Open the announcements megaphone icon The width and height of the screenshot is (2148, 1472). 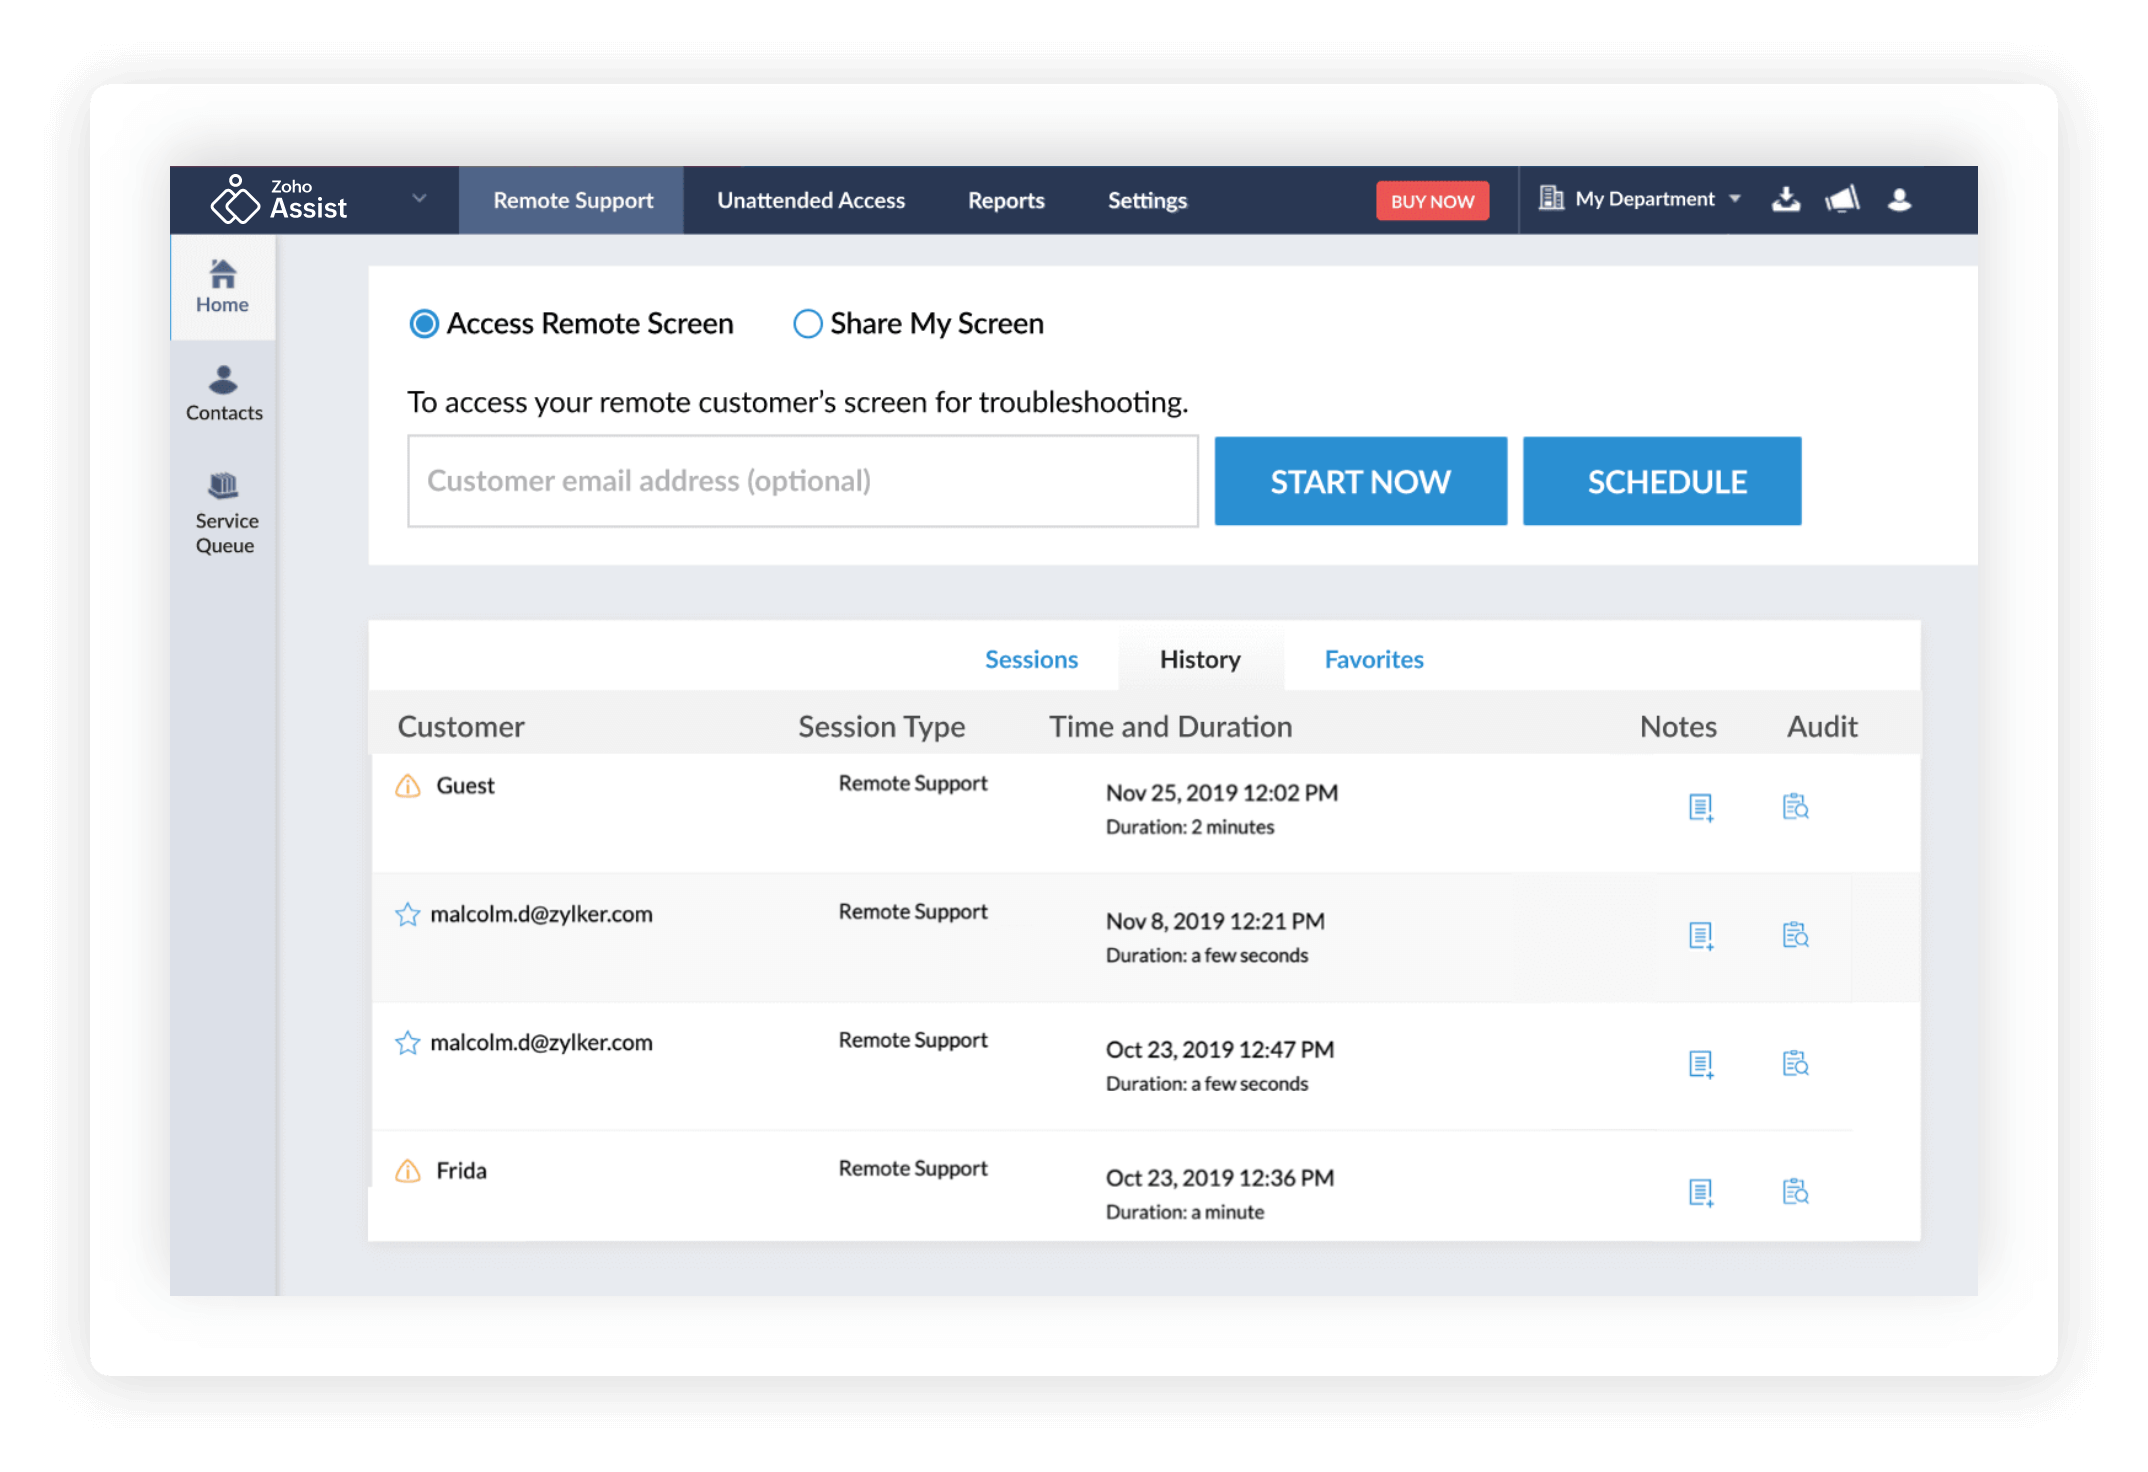pyautogui.click(x=1842, y=199)
